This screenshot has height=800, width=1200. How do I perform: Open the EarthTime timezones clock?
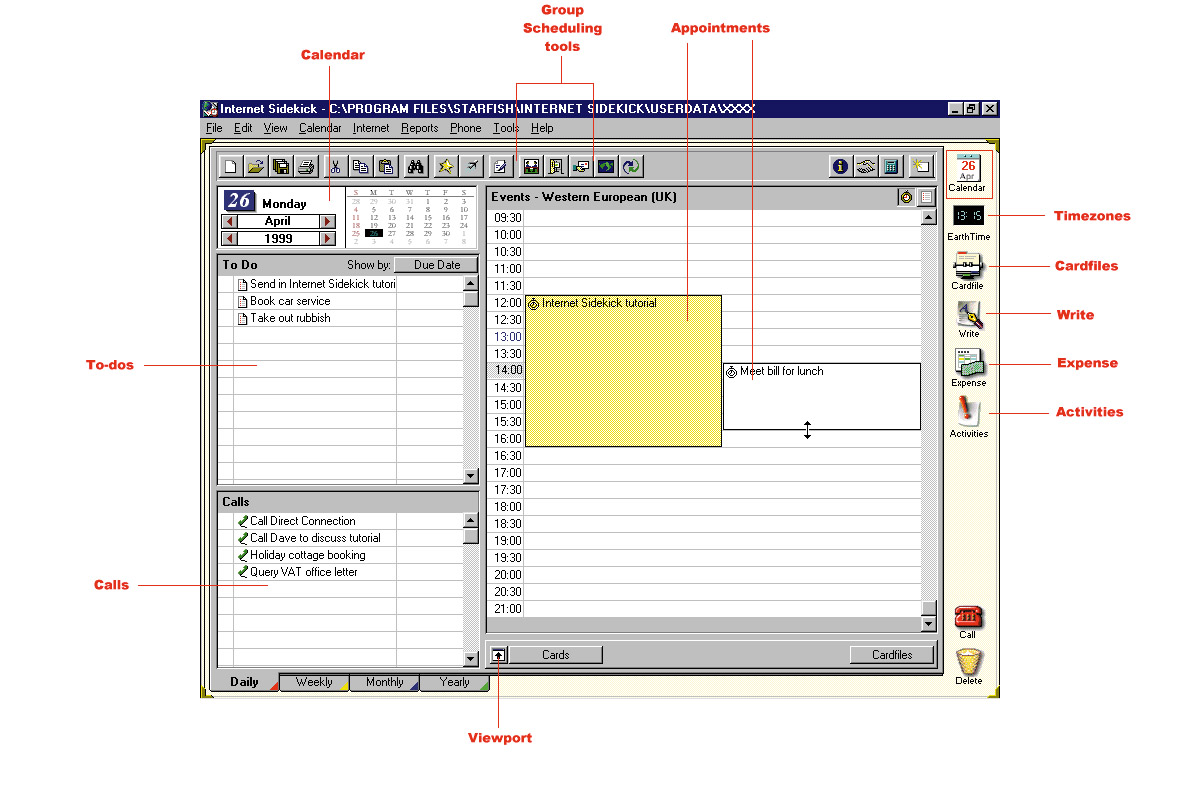pyautogui.click(x=967, y=216)
